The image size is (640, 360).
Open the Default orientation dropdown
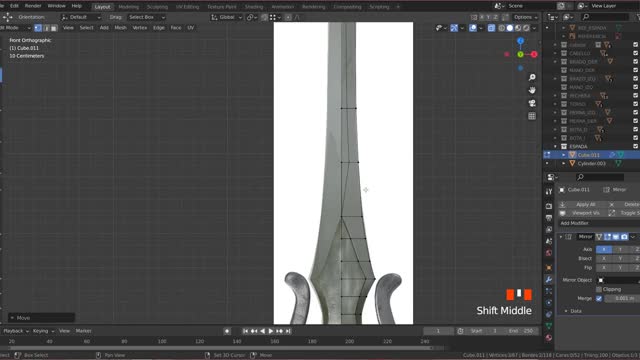pyautogui.click(x=81, y=17)
